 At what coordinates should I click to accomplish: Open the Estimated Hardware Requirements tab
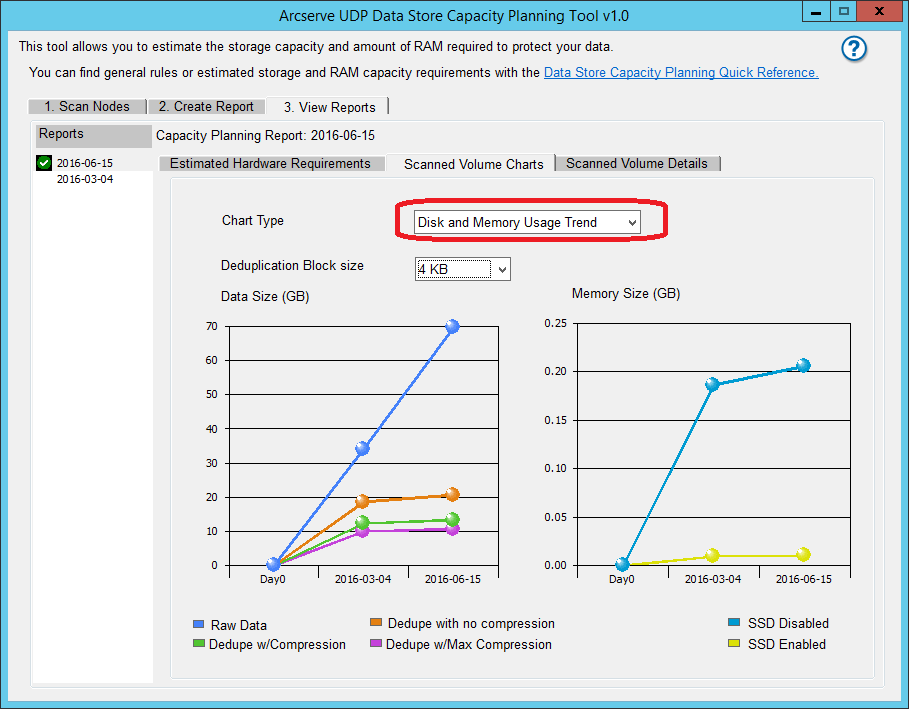(270, 163)
